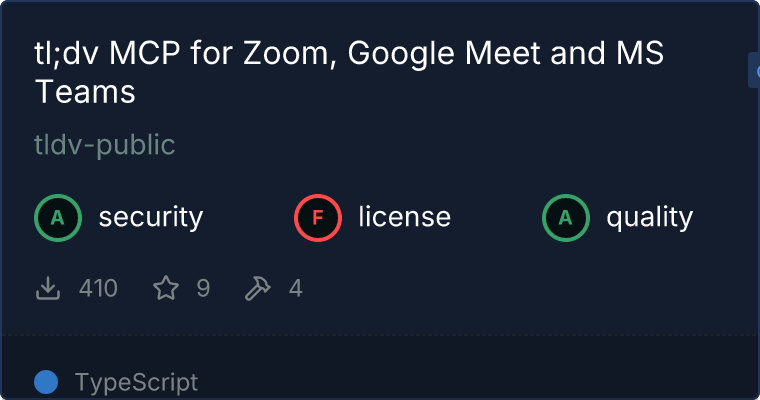
Task: Click blank footer area right of TypeScript
Action: [x=480, y=380]
